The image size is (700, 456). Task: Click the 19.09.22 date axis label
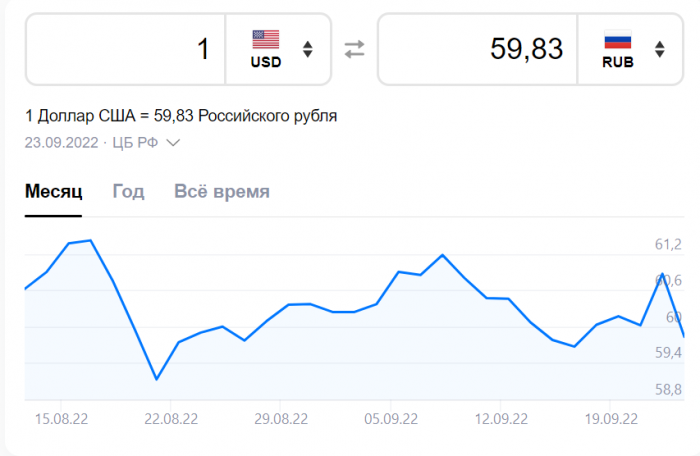pyautogui.click(x=611, y=419)
